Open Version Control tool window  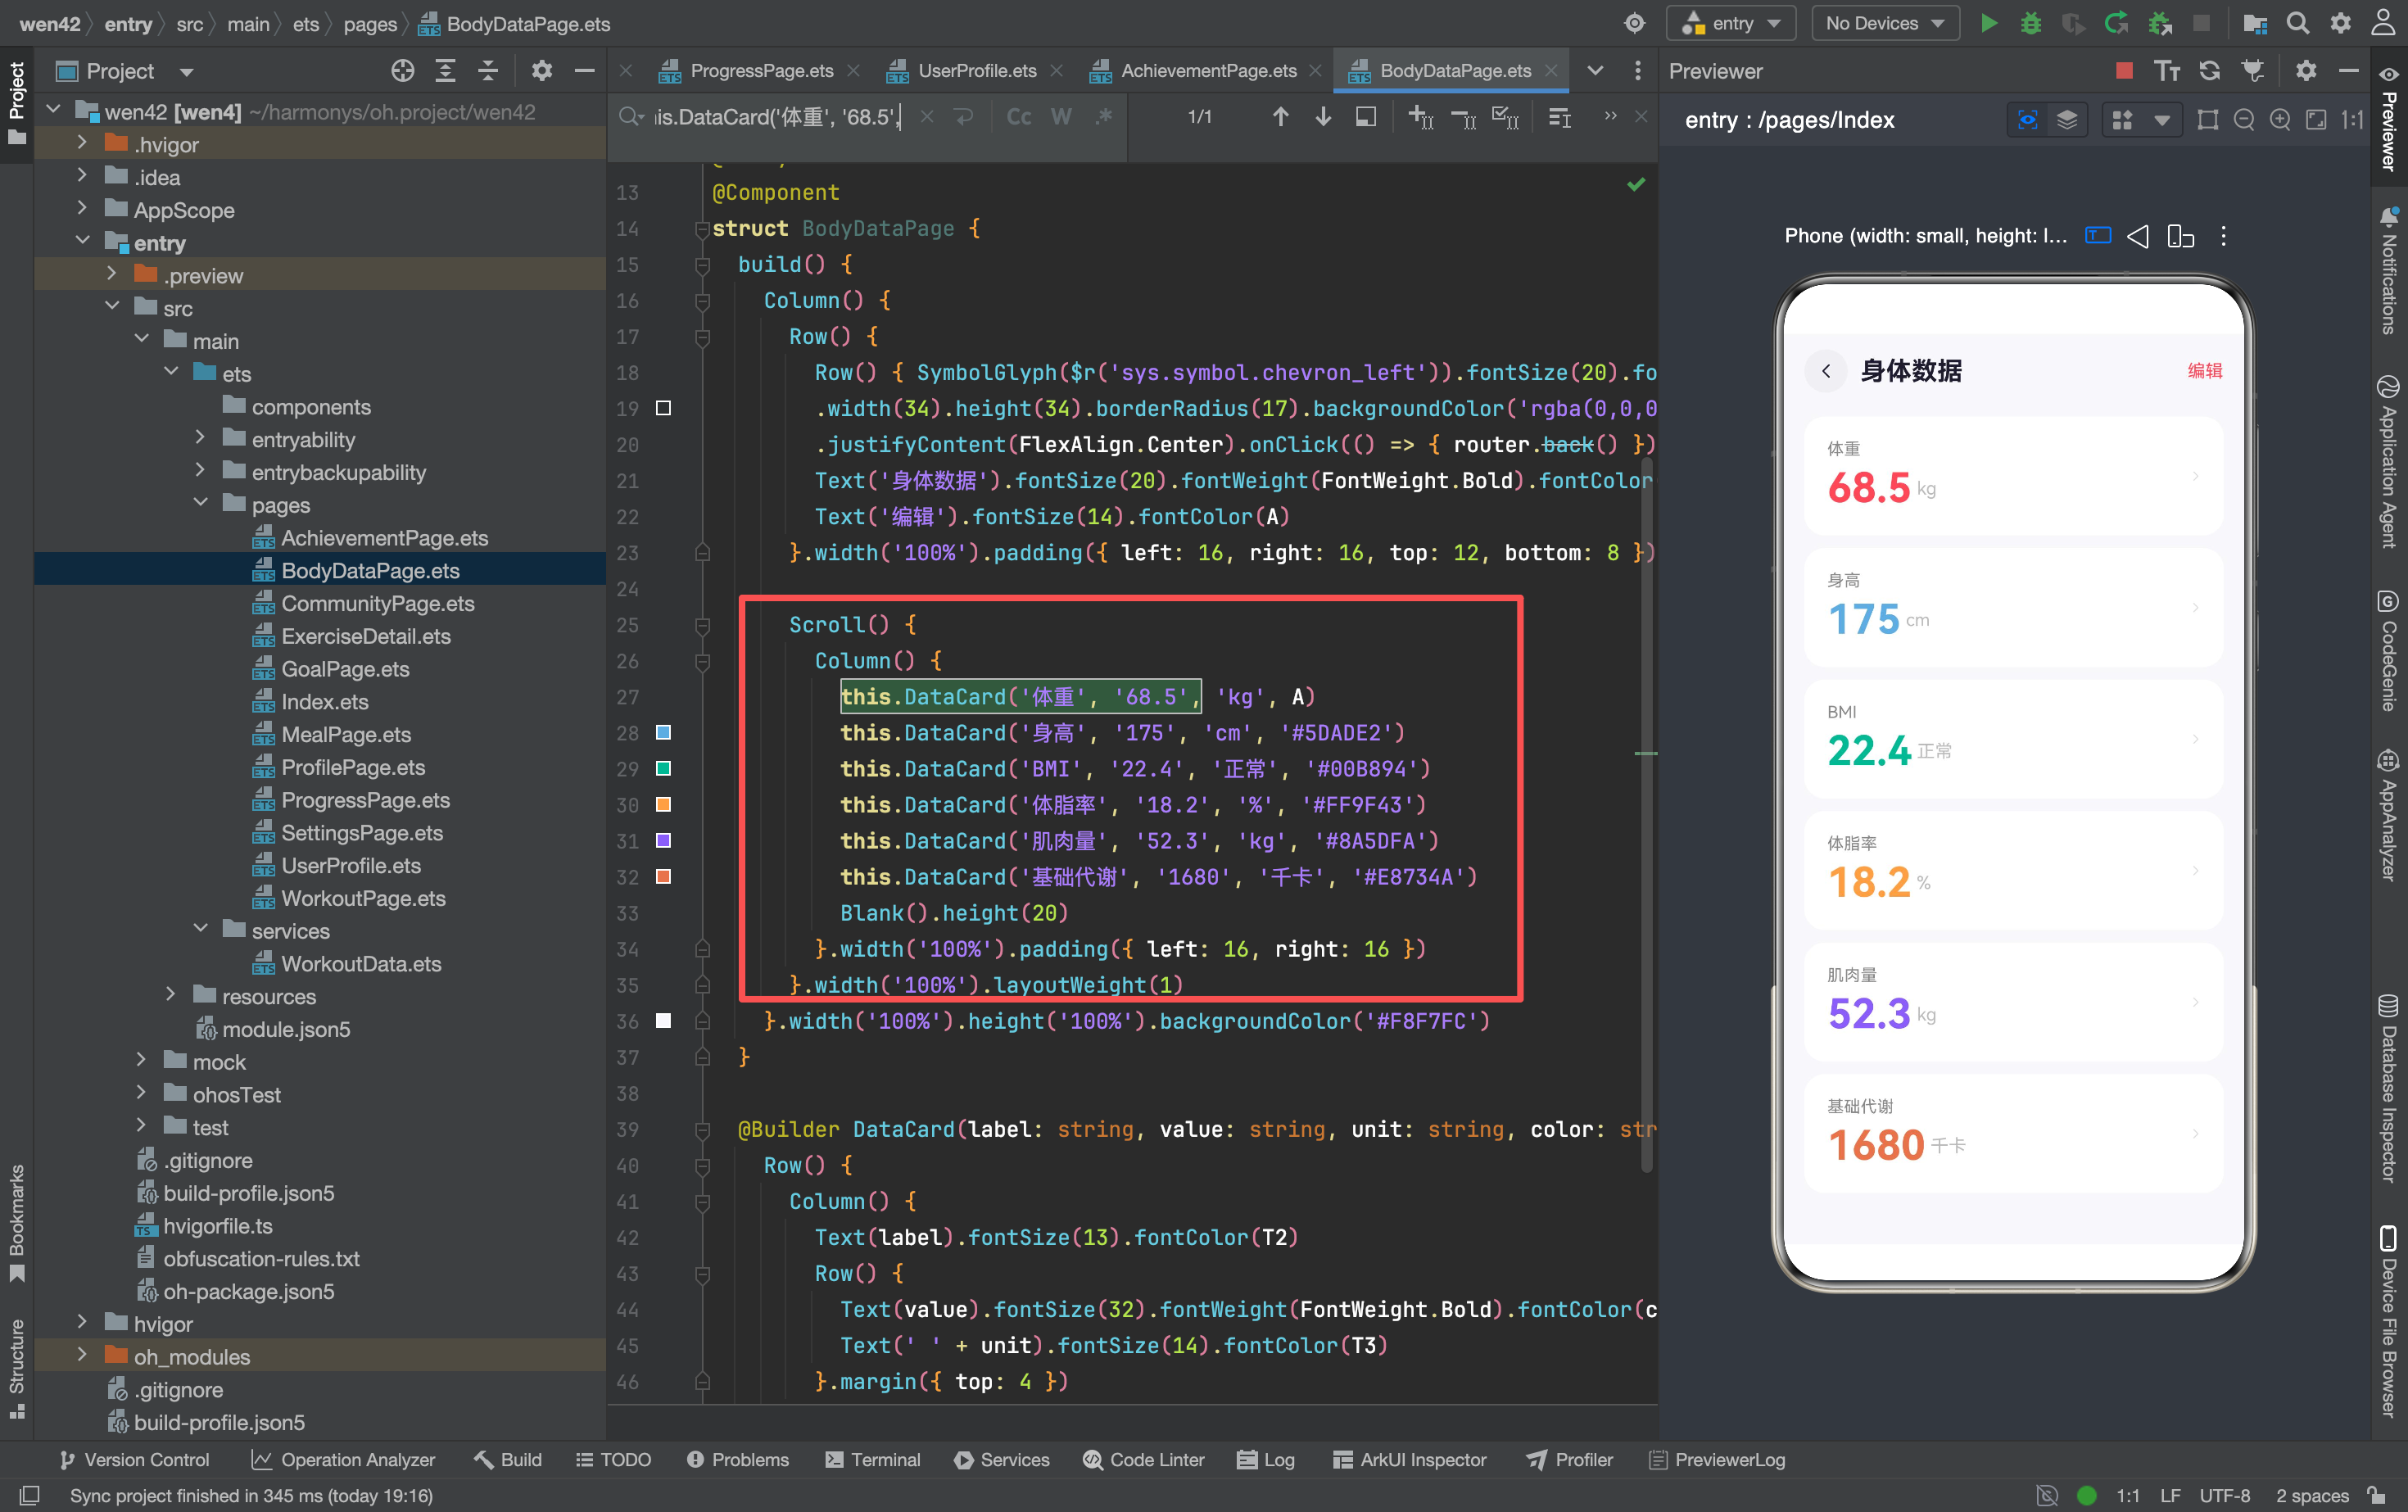tap(134, 1459)
